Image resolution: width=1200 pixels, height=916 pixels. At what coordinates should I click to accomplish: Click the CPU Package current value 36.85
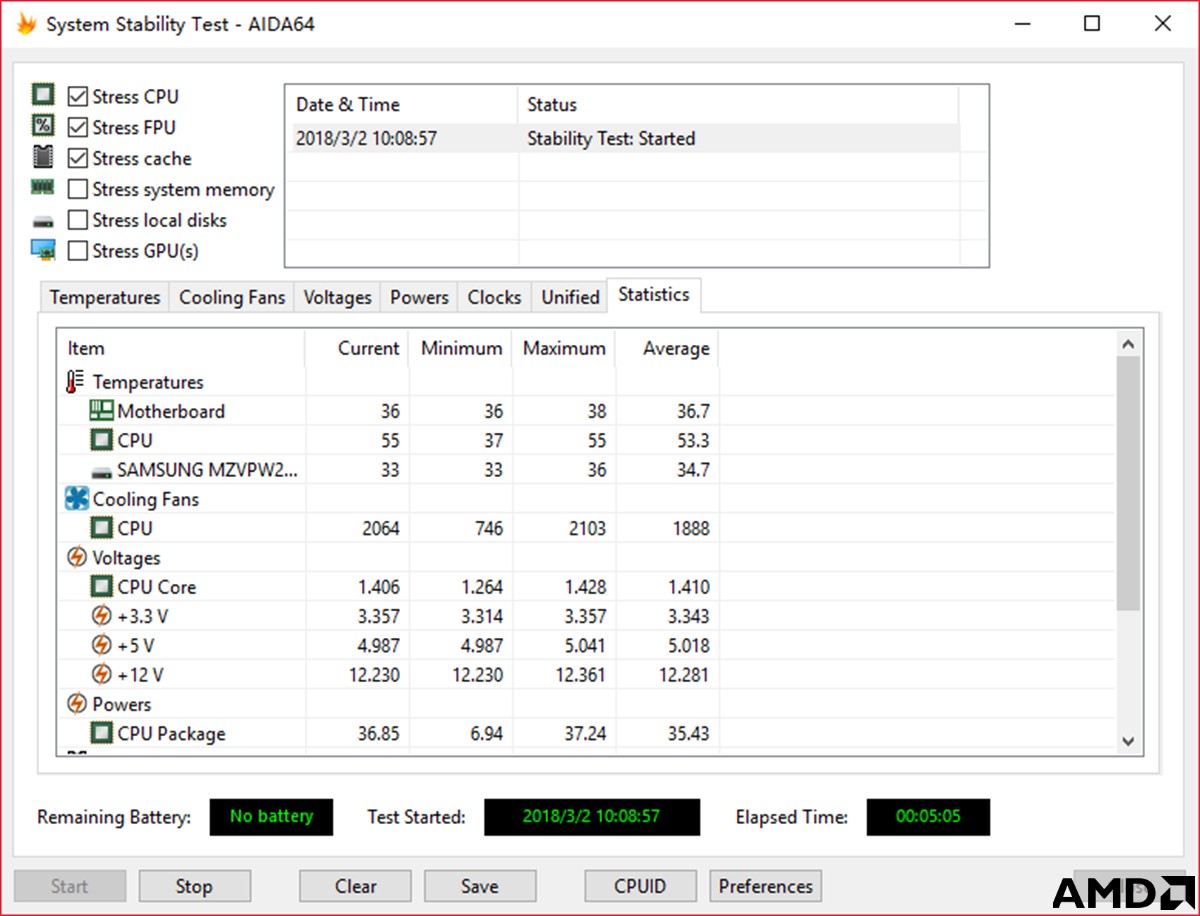pyautogui.click(x=378, y=734)
